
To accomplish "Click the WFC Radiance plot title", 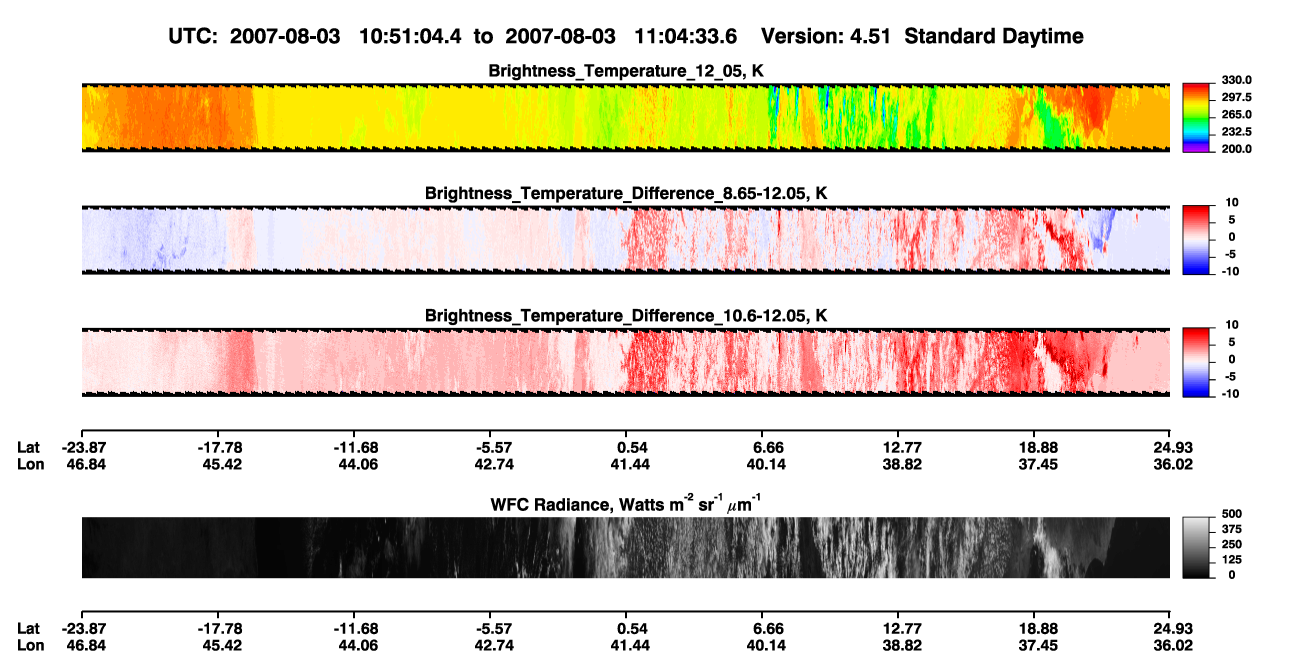I will tap(627, 503).
